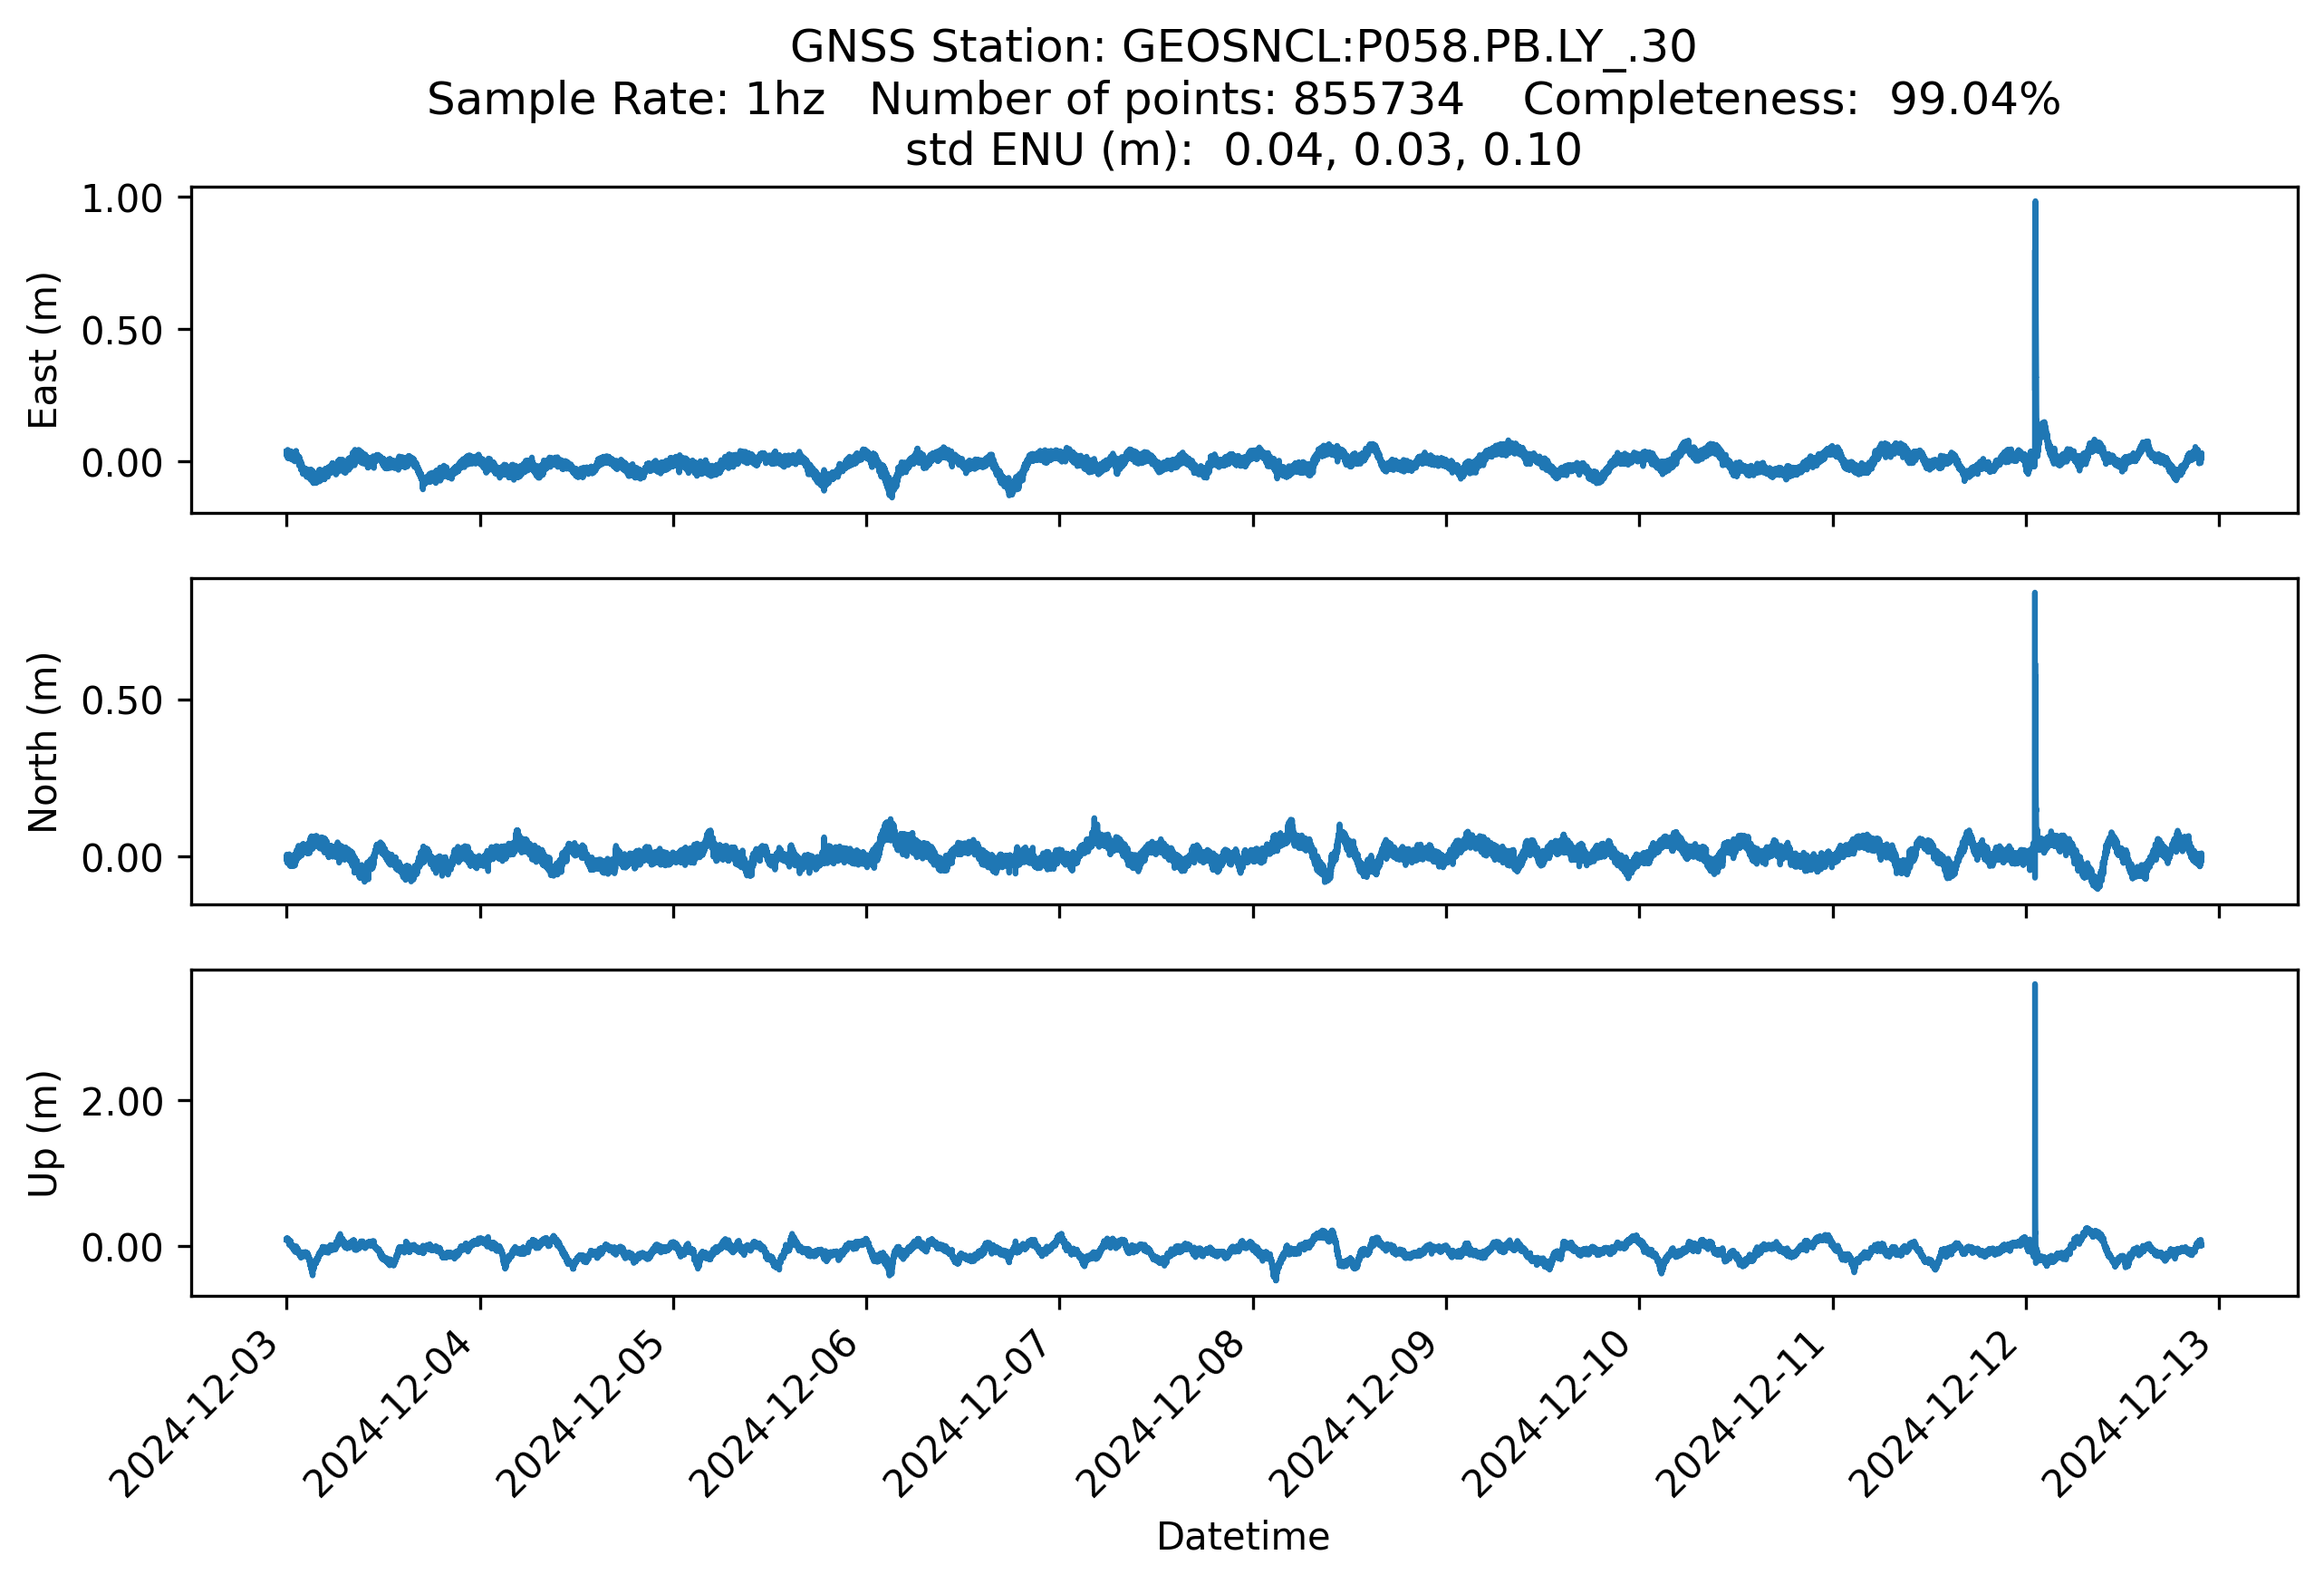This screenshot has width=2324, height=1584.
Task: Click the Up panel spike peak
Action: pyautogui.click(x=2034, y=987)
